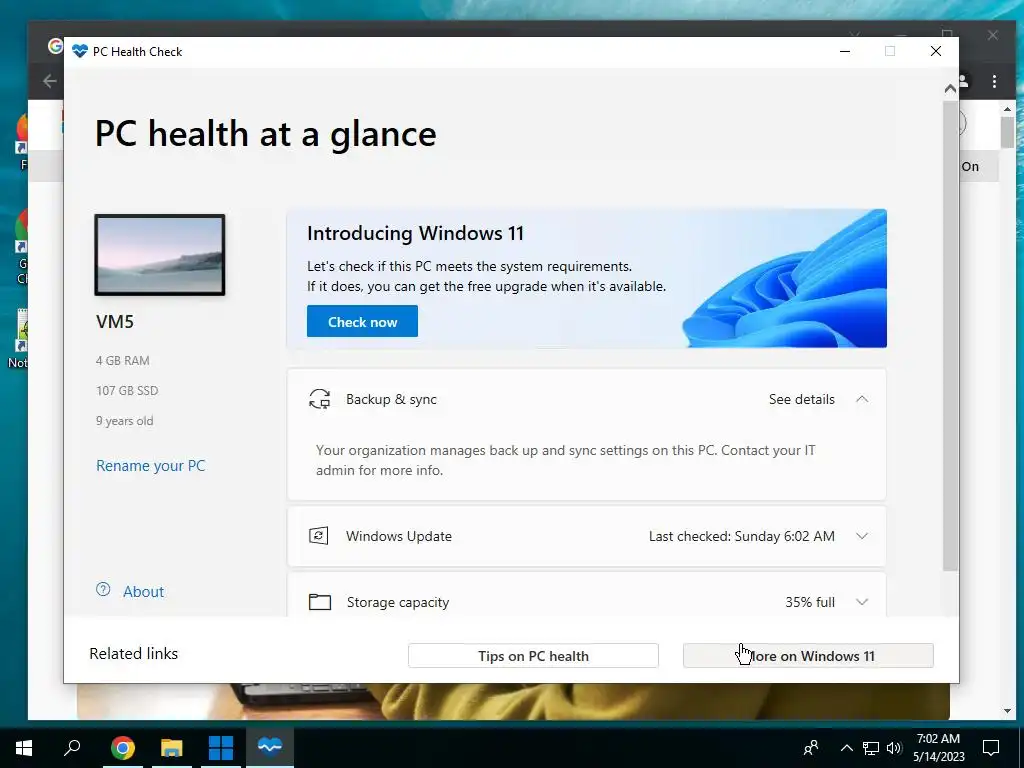1024x768 pixels.
Task: Click Check now button
Action: (362, 321)
